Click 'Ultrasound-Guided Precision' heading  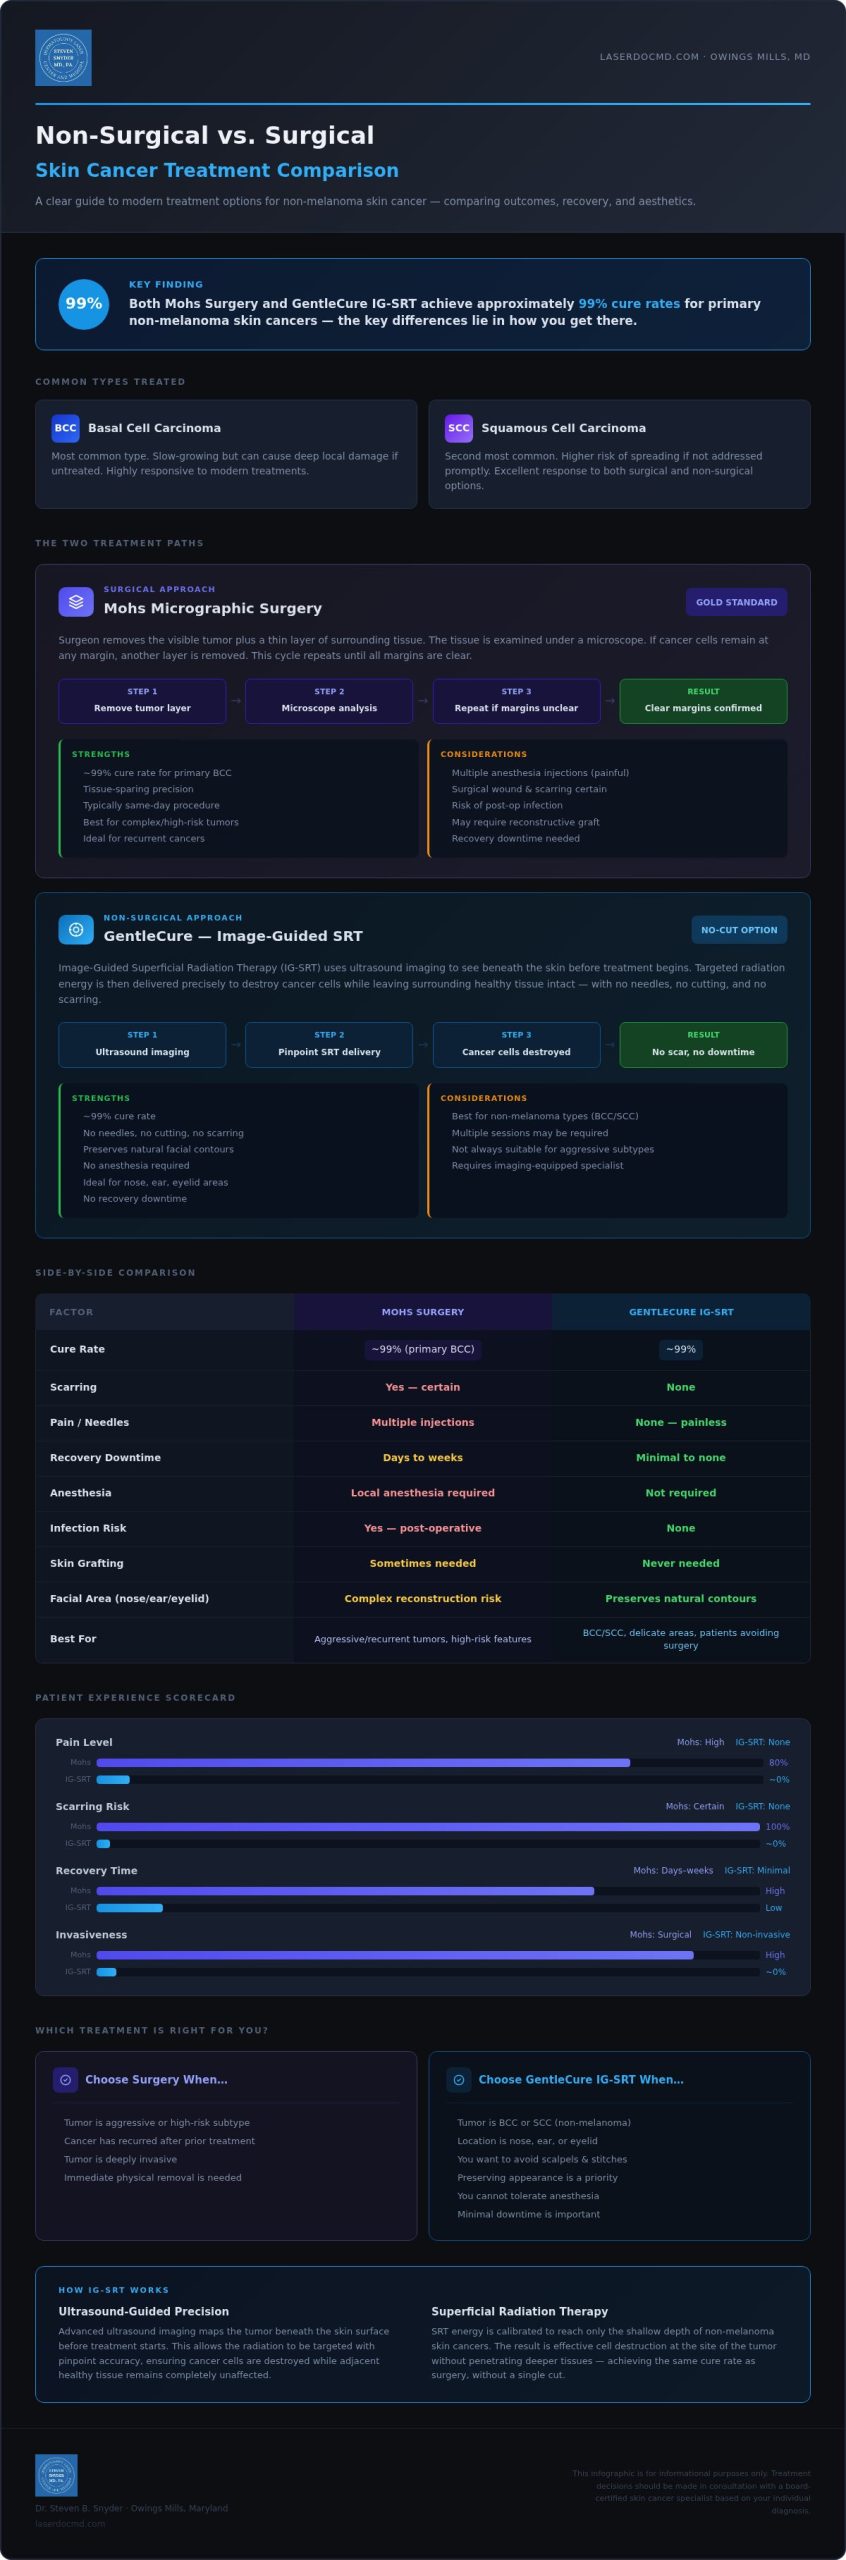pyautogui.click(x=144, y=2312)
